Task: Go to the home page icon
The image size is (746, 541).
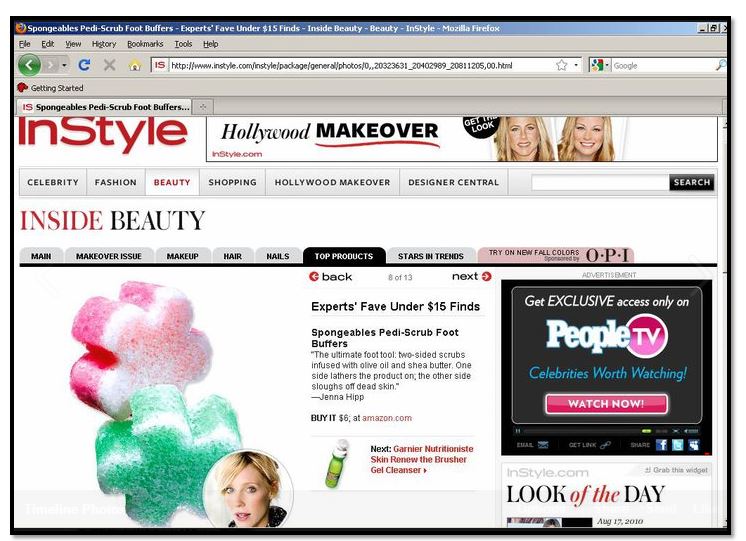Action: pos(135,65)
